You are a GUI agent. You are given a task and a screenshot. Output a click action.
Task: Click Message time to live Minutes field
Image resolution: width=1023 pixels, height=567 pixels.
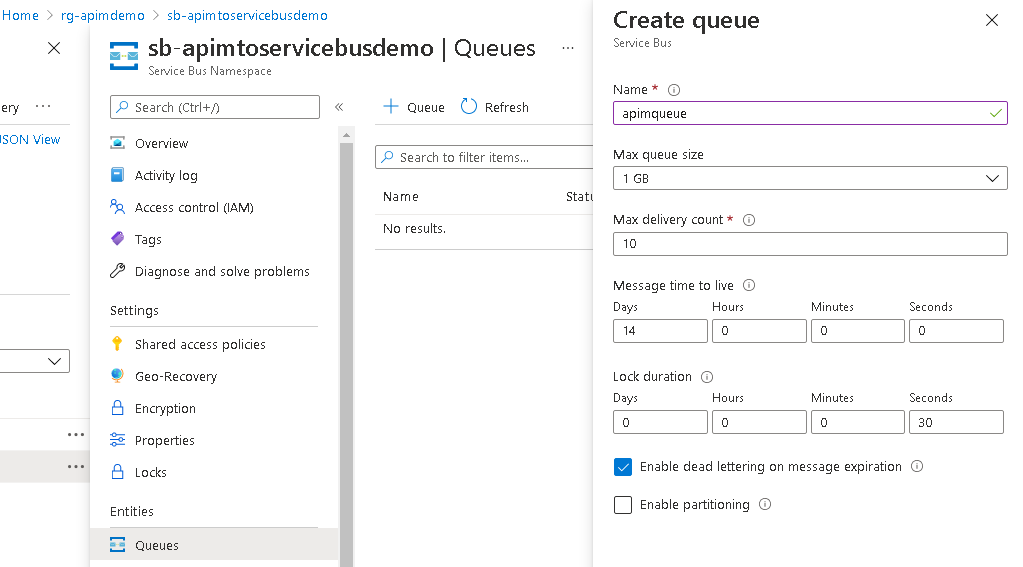[857, 331]
